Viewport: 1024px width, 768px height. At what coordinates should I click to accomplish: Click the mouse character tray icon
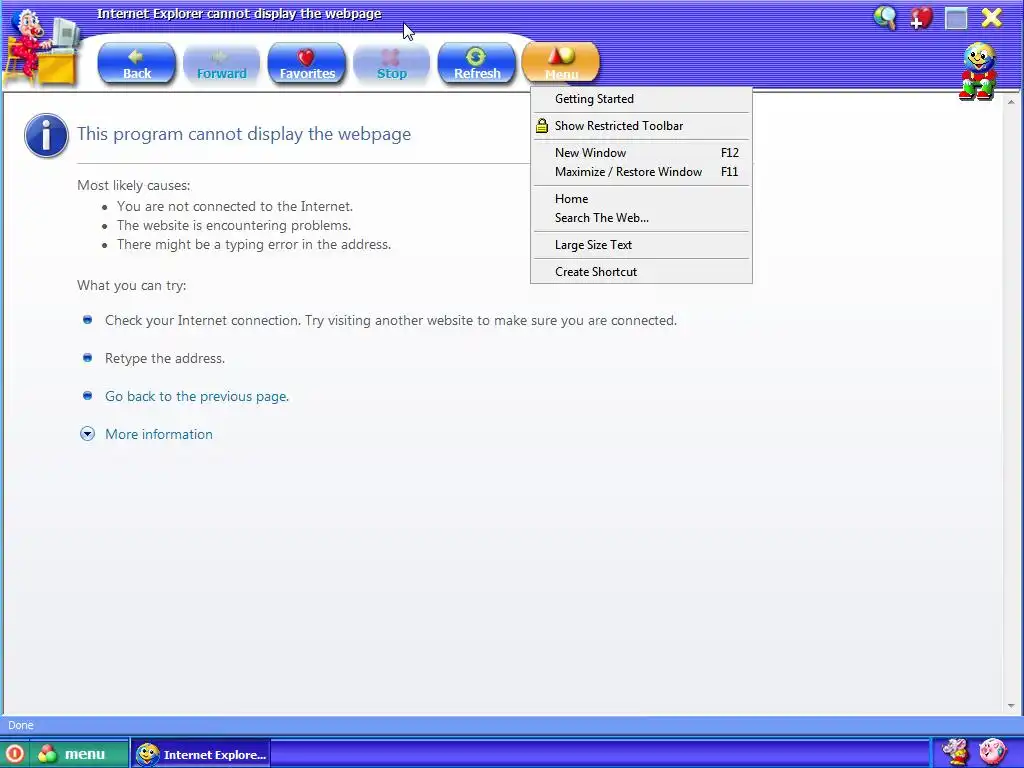coord(955,752)
